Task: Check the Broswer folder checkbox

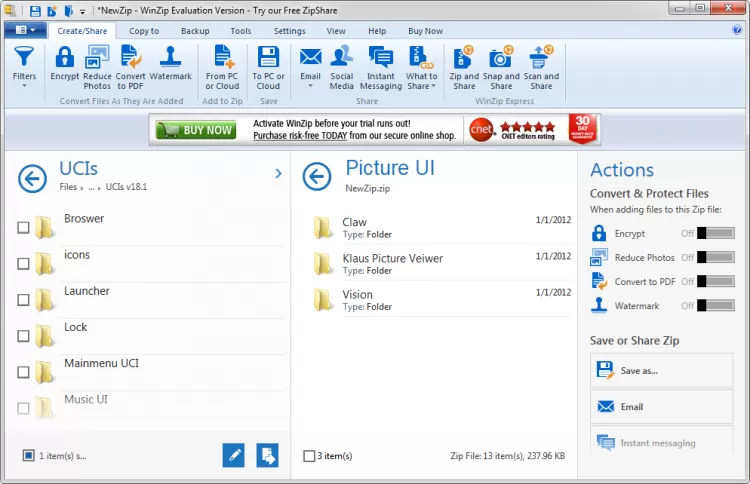Action: pyautogui.click(x=23, y=227)
